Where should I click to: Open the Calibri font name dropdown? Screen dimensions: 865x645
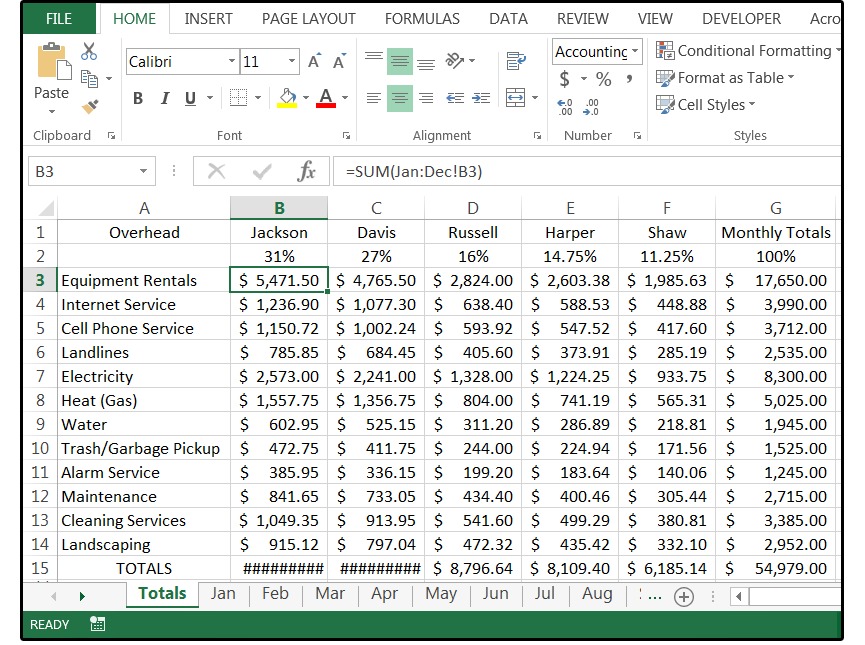(x=232, y=61)
